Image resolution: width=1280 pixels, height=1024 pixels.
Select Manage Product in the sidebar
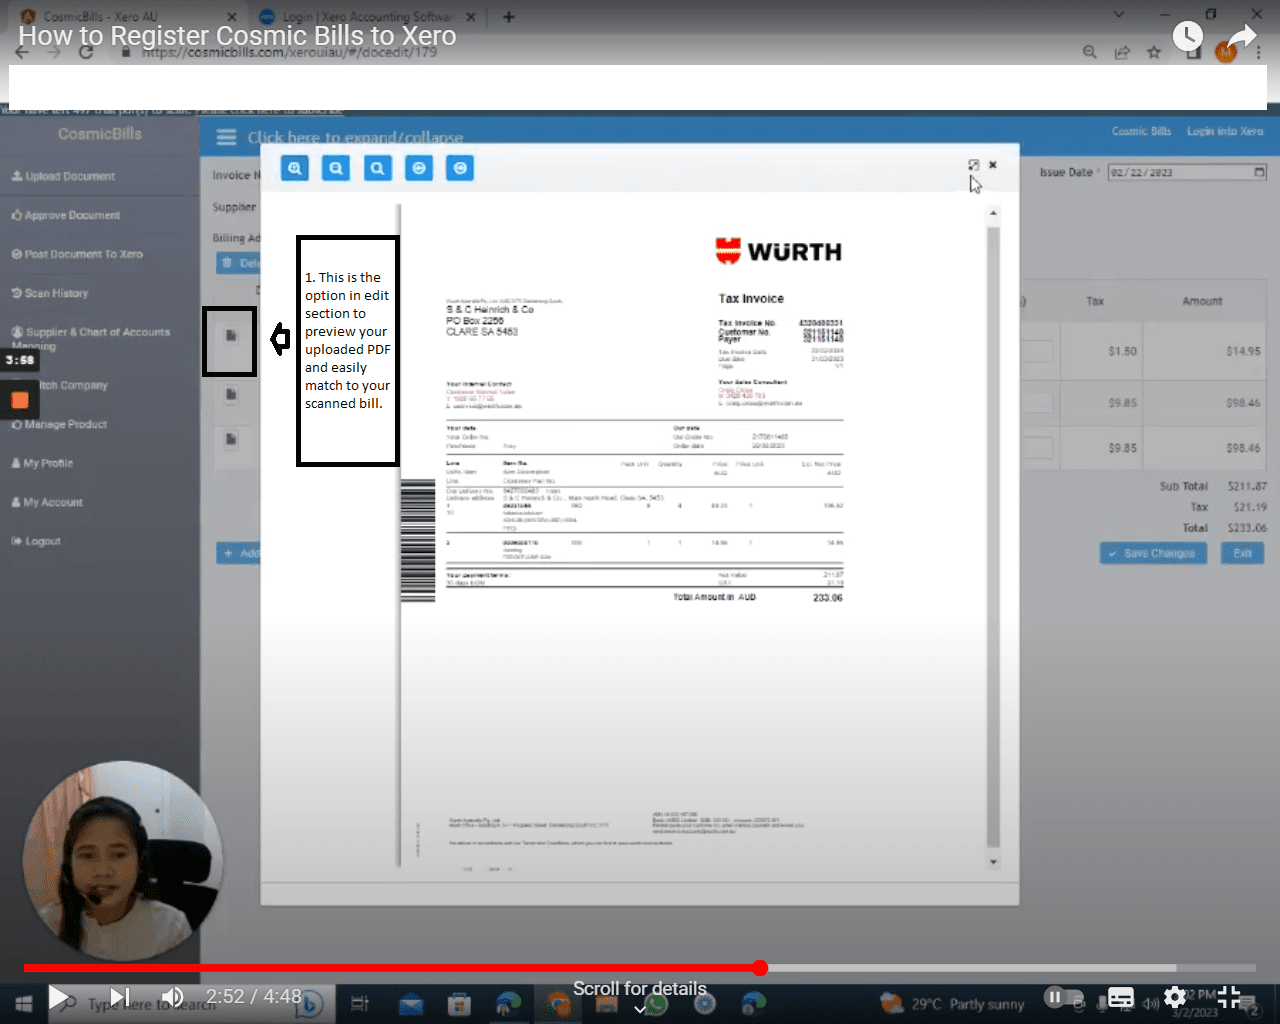click(59, 424)
